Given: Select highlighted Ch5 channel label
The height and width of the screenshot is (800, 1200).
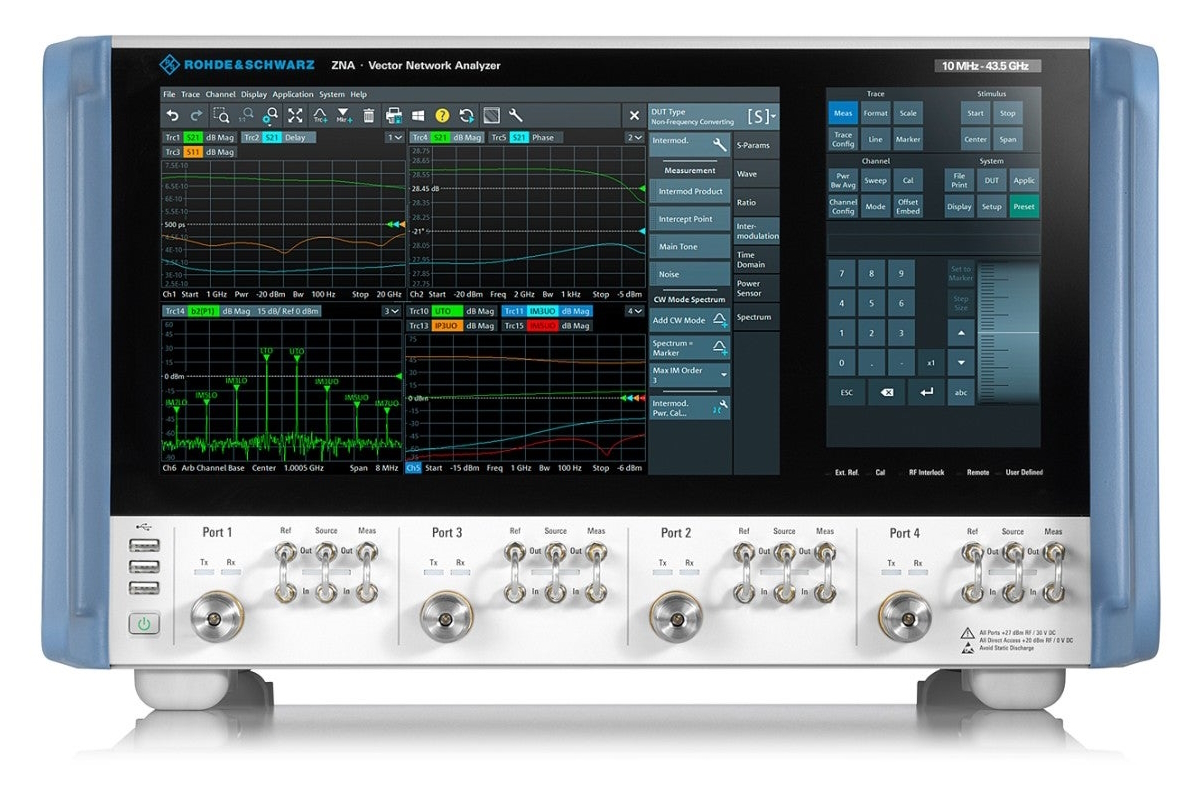Looking at the screenshot, I should (414, 467).
